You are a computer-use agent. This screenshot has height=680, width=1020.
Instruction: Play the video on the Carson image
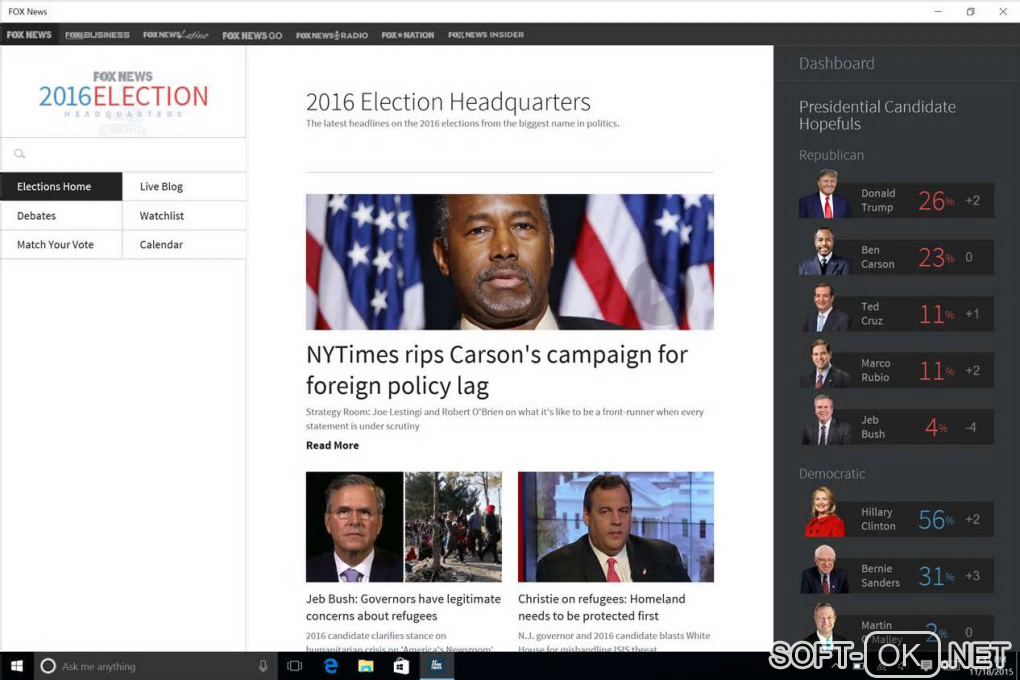coord(660,293)
